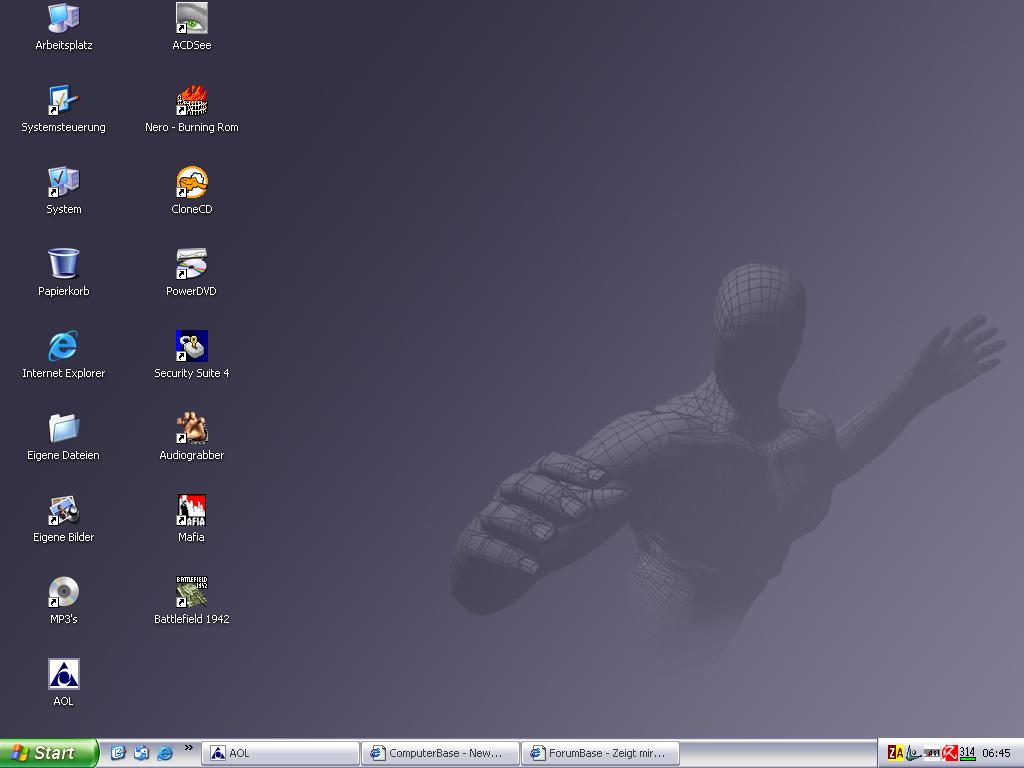Click the gray-and-white tray icon
The height and width of the screenshot is (768, 1024).
(931, 754)
